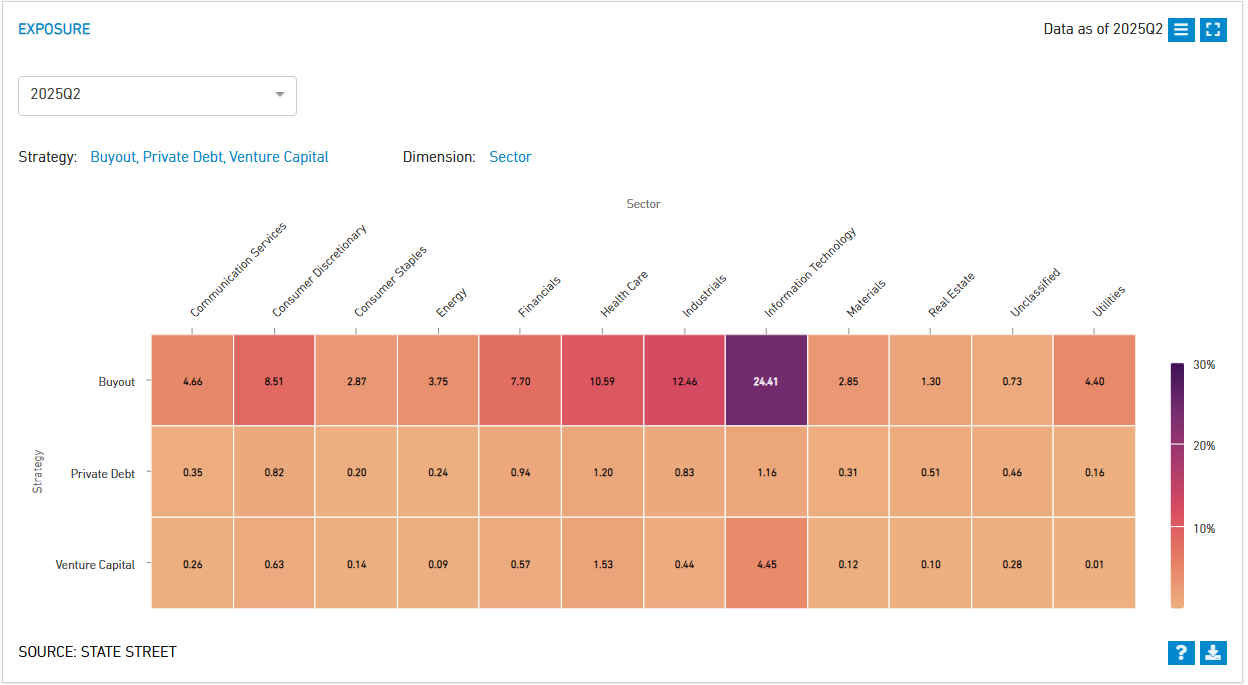The image size is (1248, 685).
Task: Select the Buyout Communication Services 4.66 cell
Action: tap(193, 381)
